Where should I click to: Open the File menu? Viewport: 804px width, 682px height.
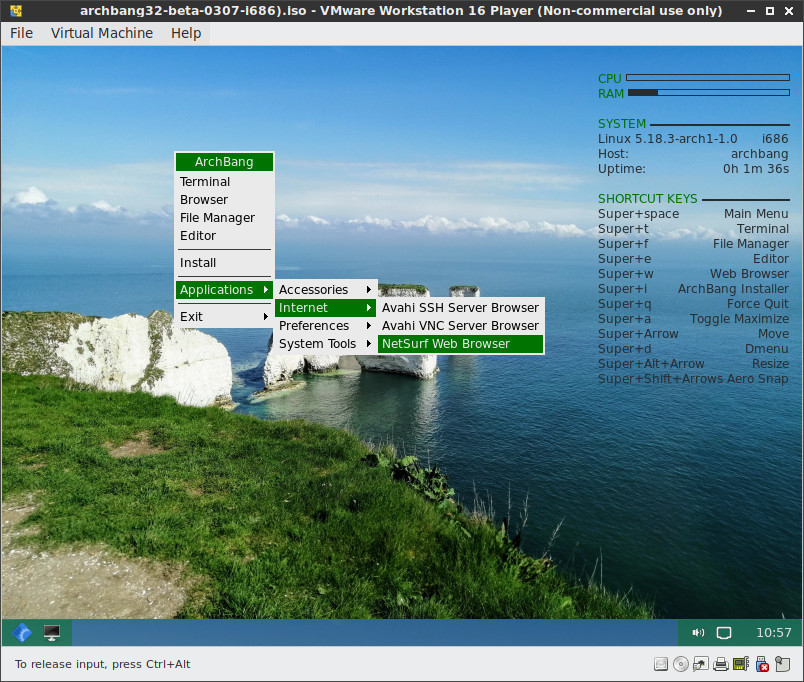click(22, 33)
